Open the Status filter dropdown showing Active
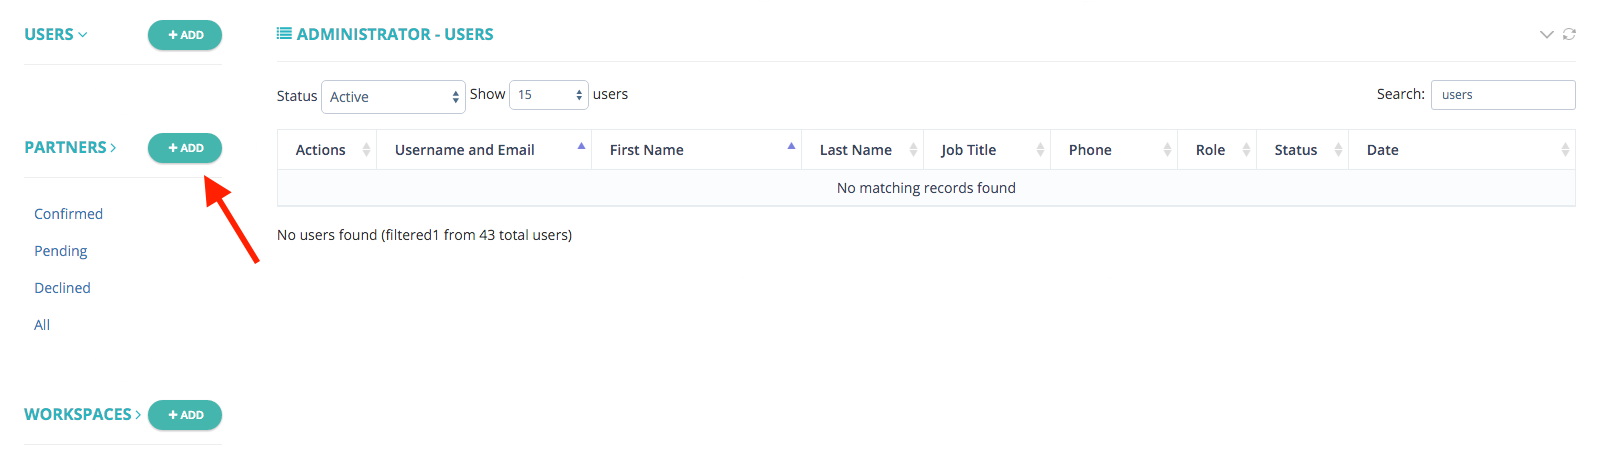Viewport: 1598px width, 473px height. point(393,97)
